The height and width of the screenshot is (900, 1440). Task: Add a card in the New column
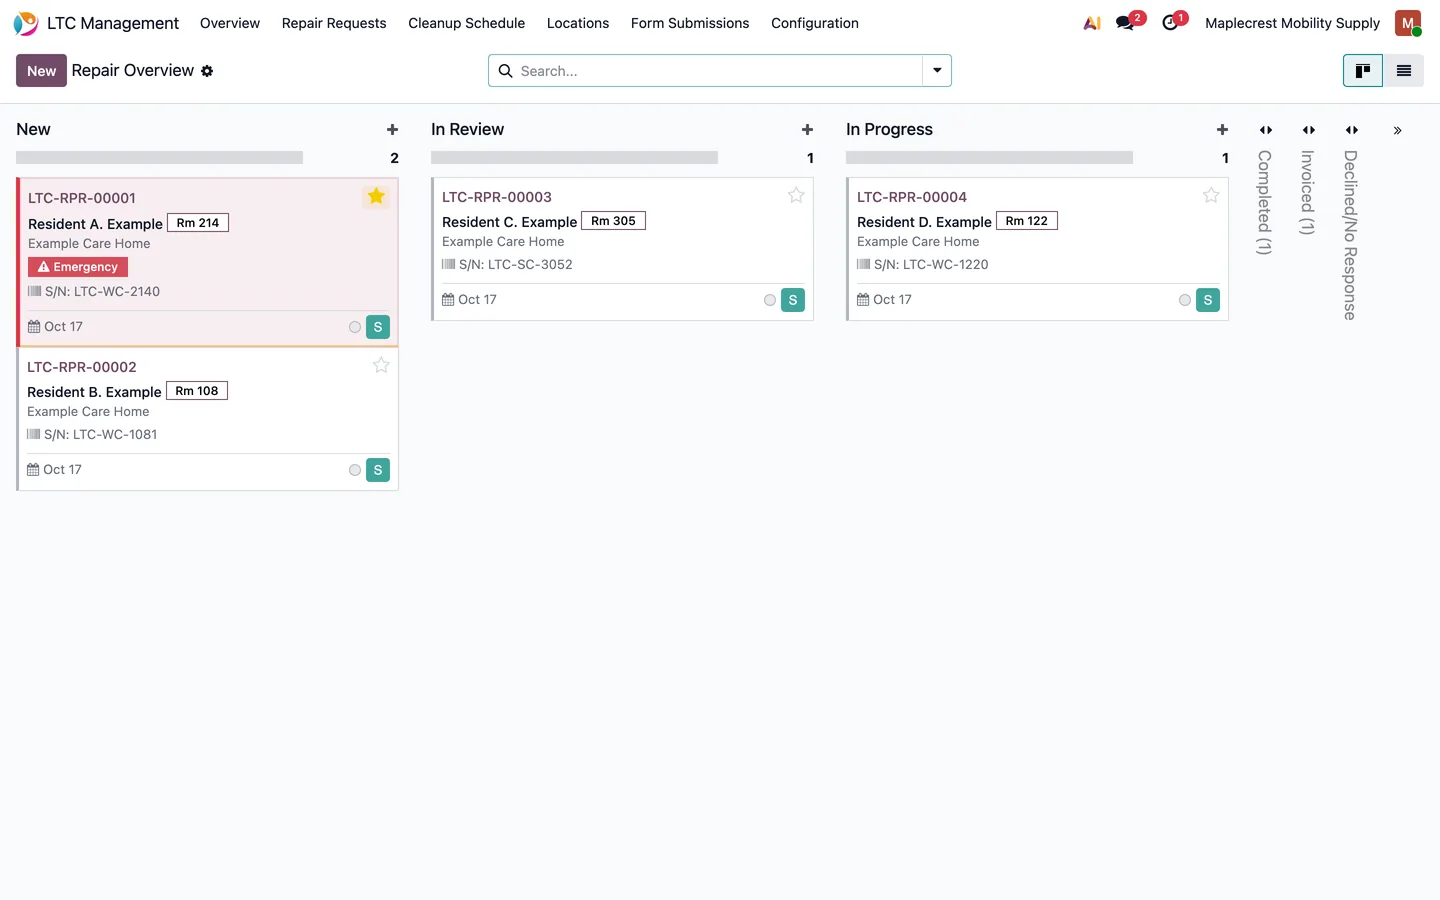[x=392, y=130]
